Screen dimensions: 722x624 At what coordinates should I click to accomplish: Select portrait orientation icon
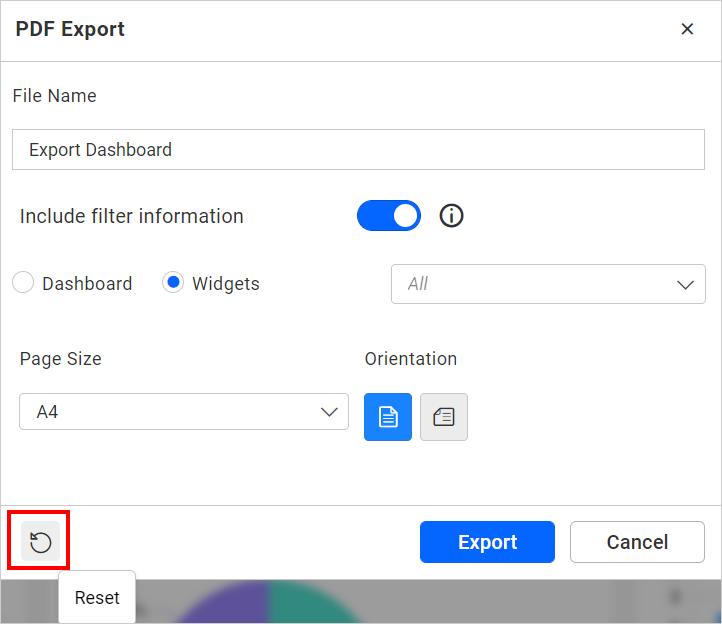click(388, 417)
